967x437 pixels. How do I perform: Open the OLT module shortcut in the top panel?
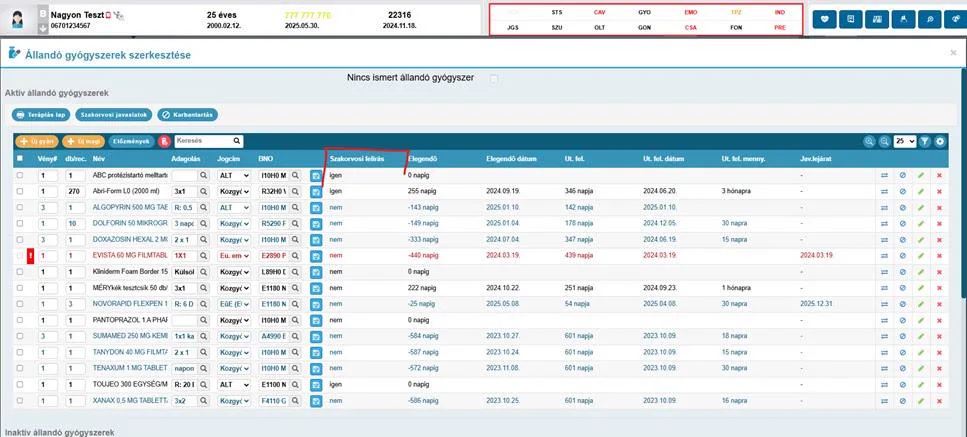(x=599, y=28)
